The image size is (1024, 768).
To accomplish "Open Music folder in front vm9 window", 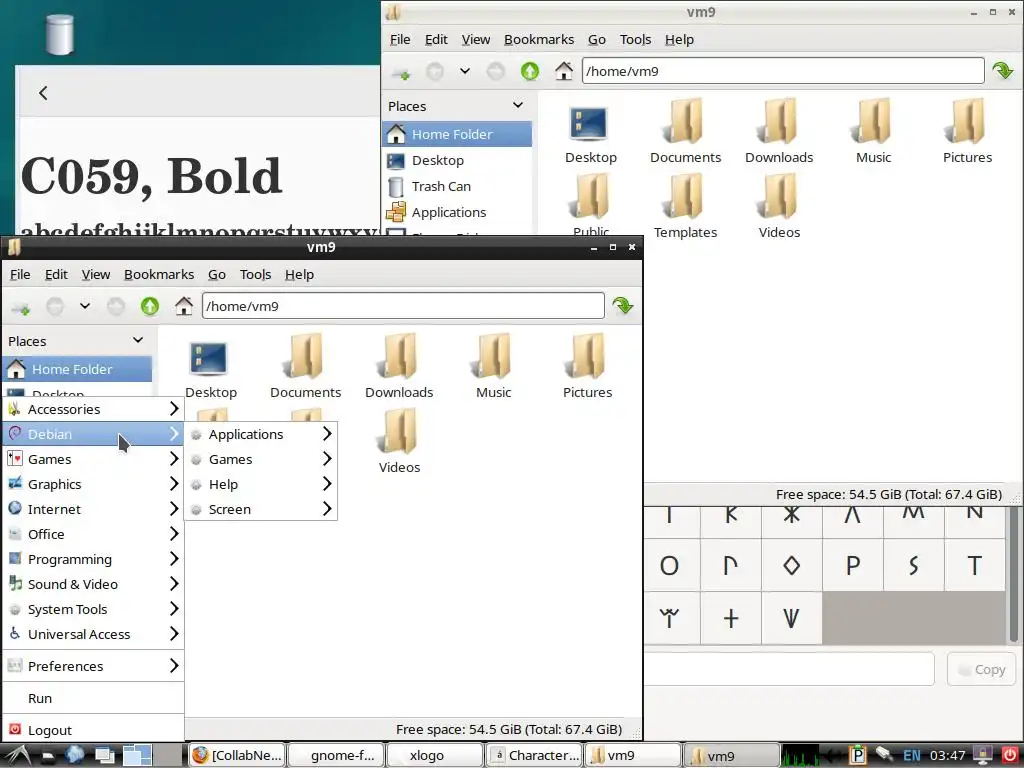I will click(494, 366).
